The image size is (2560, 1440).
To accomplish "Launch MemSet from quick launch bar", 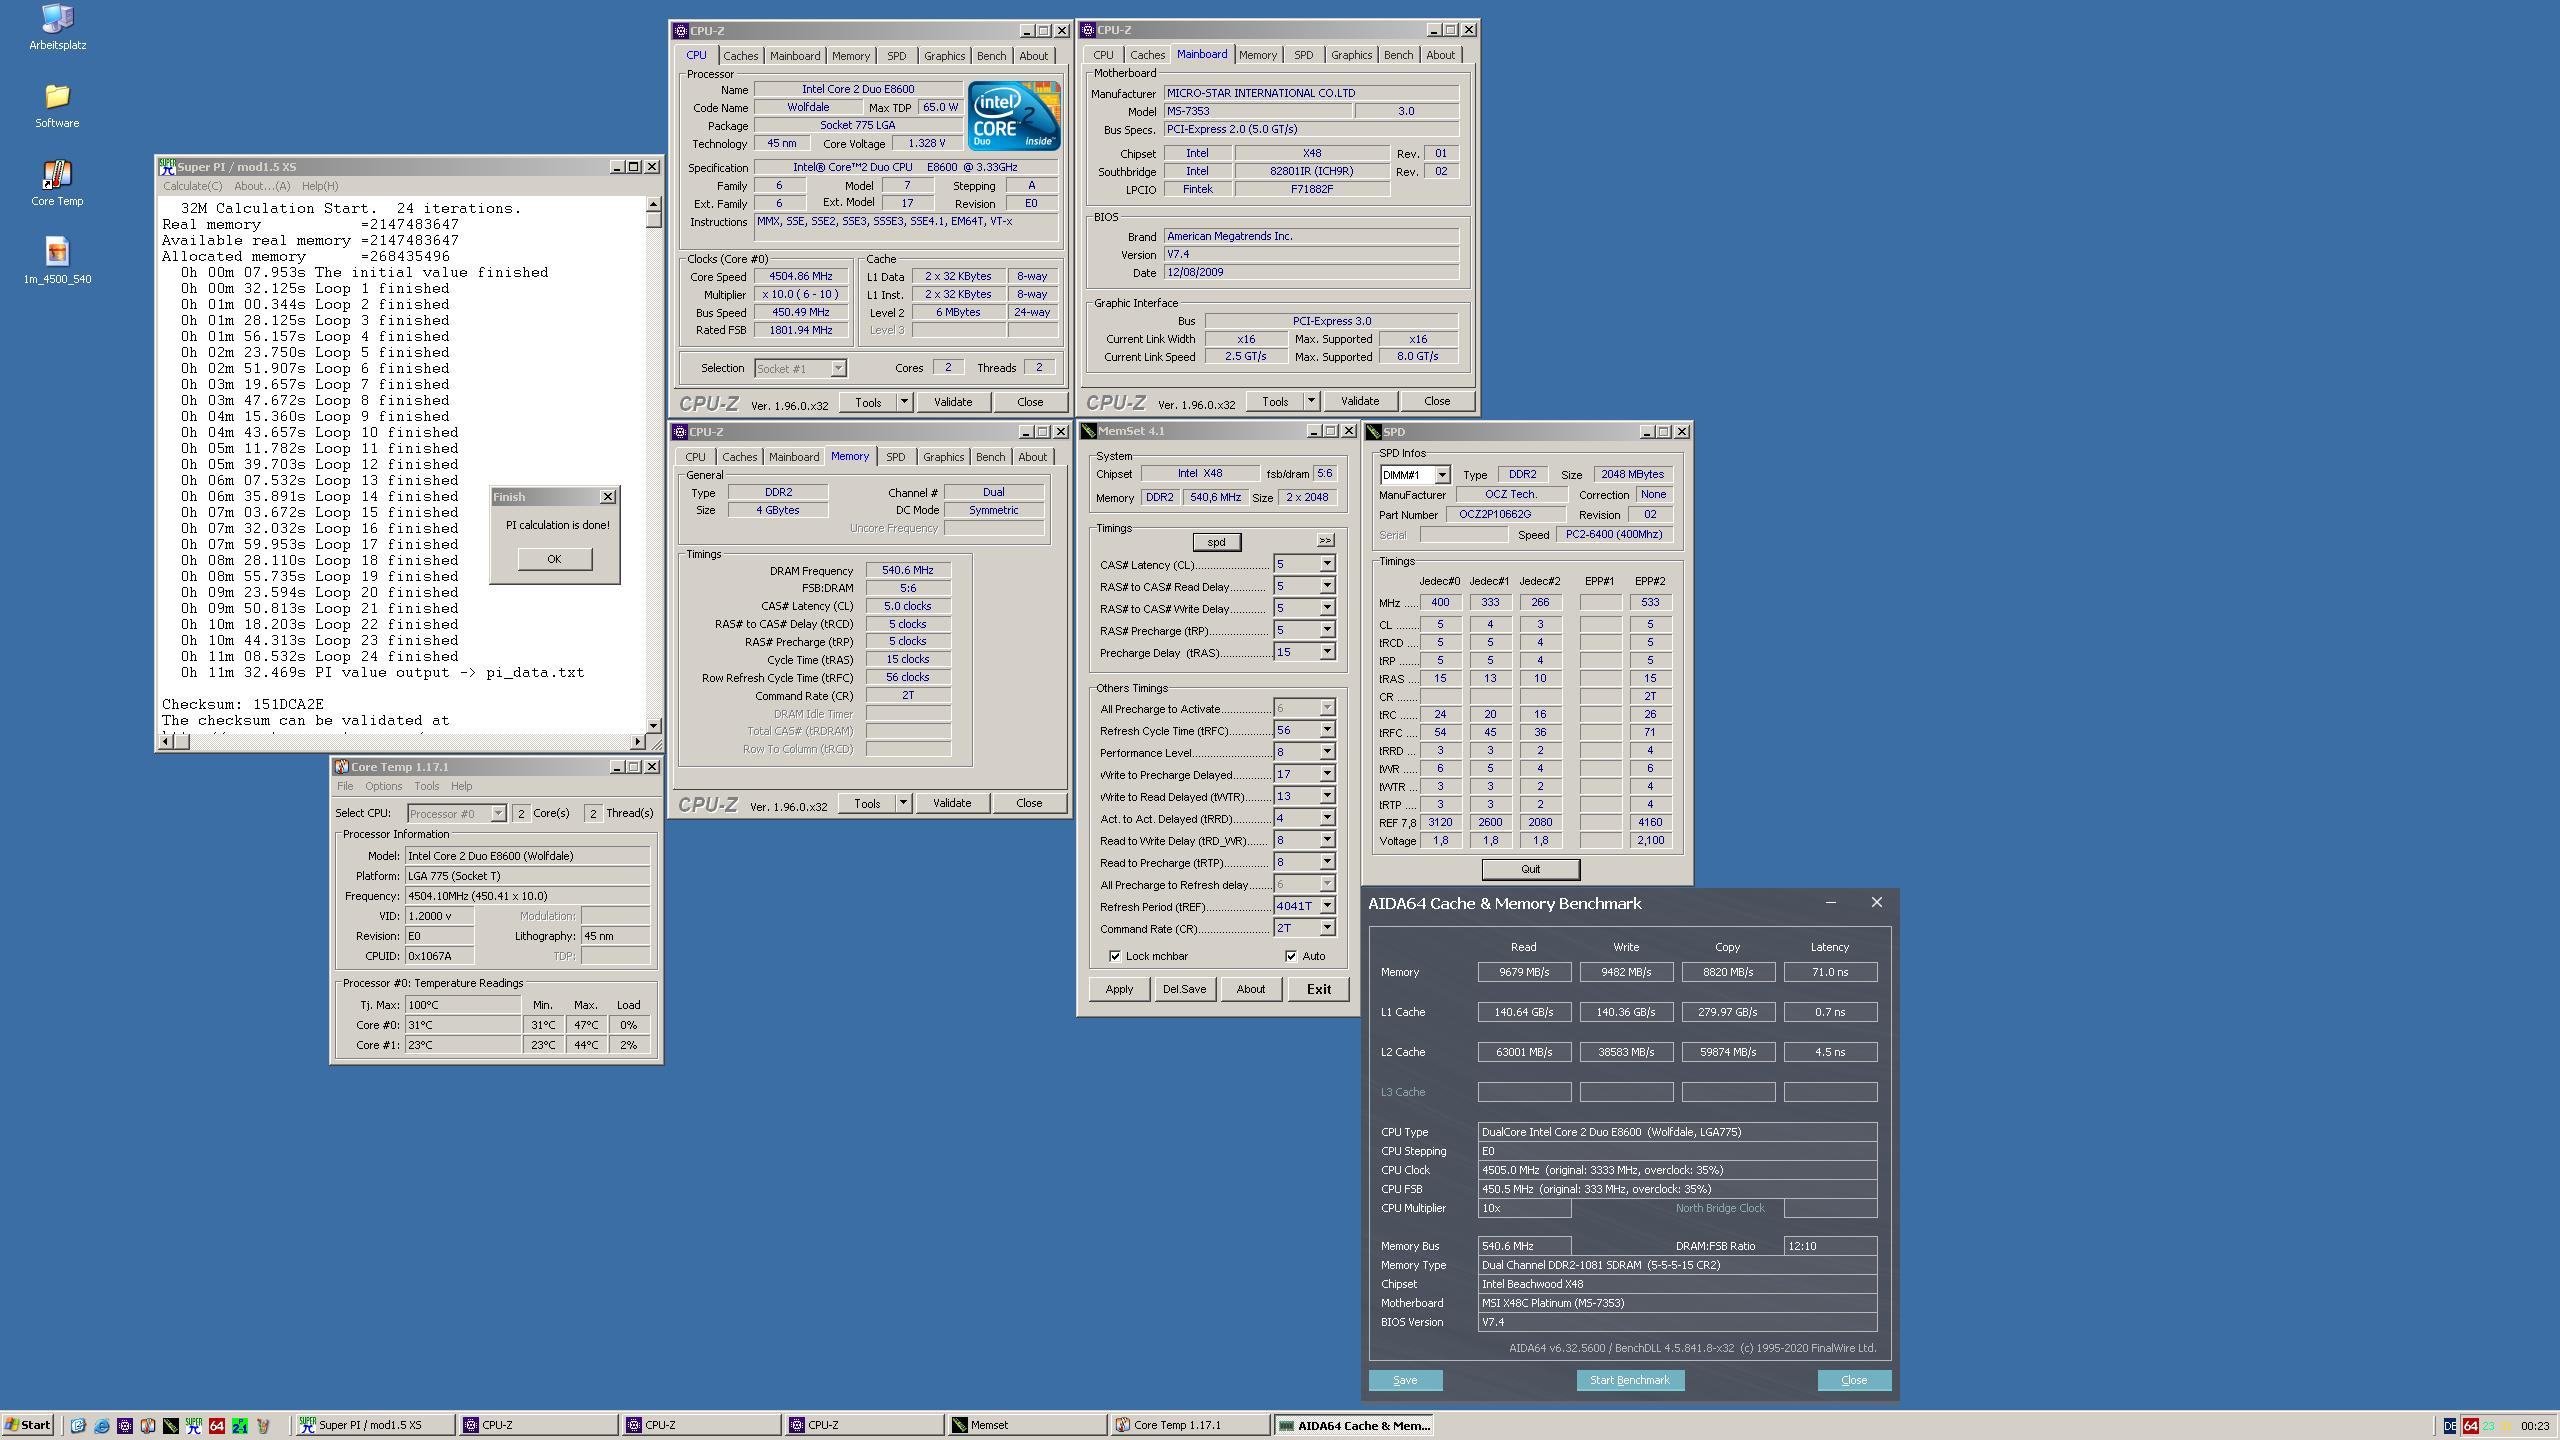I will tap(170, 1425).
